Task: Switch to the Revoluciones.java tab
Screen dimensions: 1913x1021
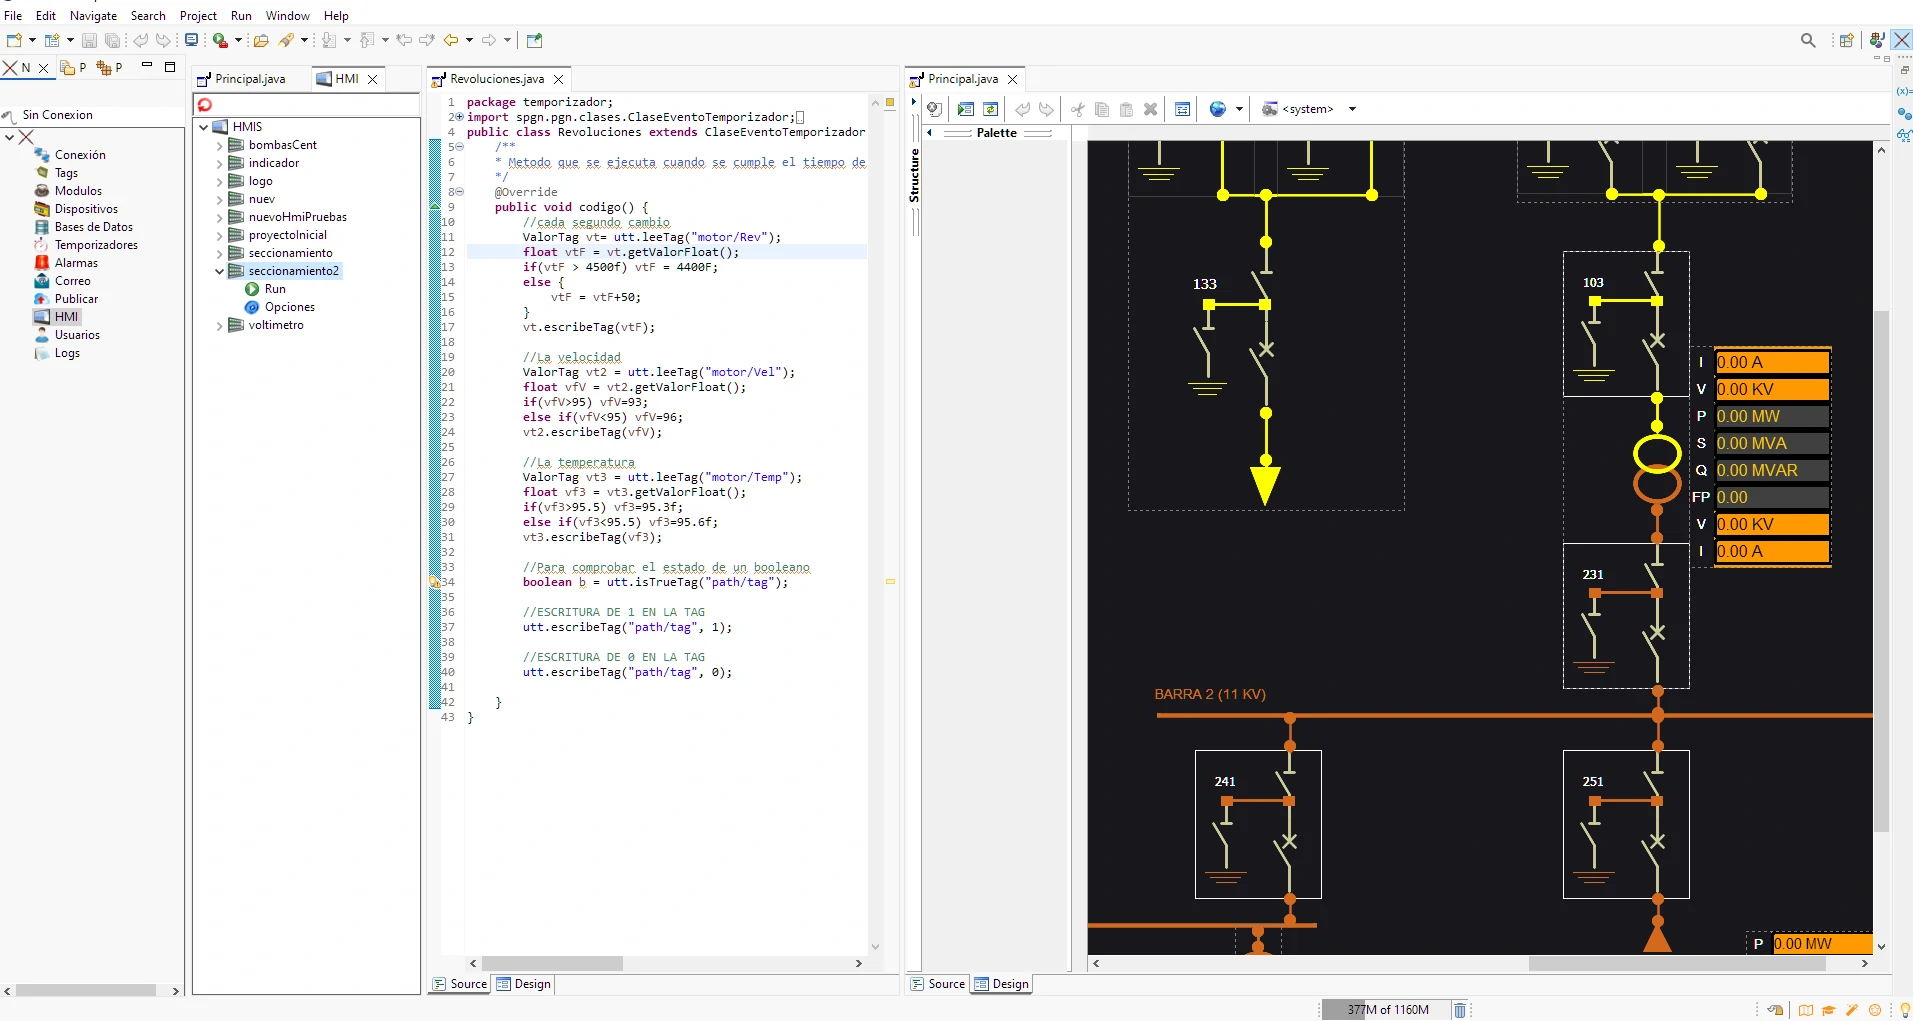Action: pos(496,78)
